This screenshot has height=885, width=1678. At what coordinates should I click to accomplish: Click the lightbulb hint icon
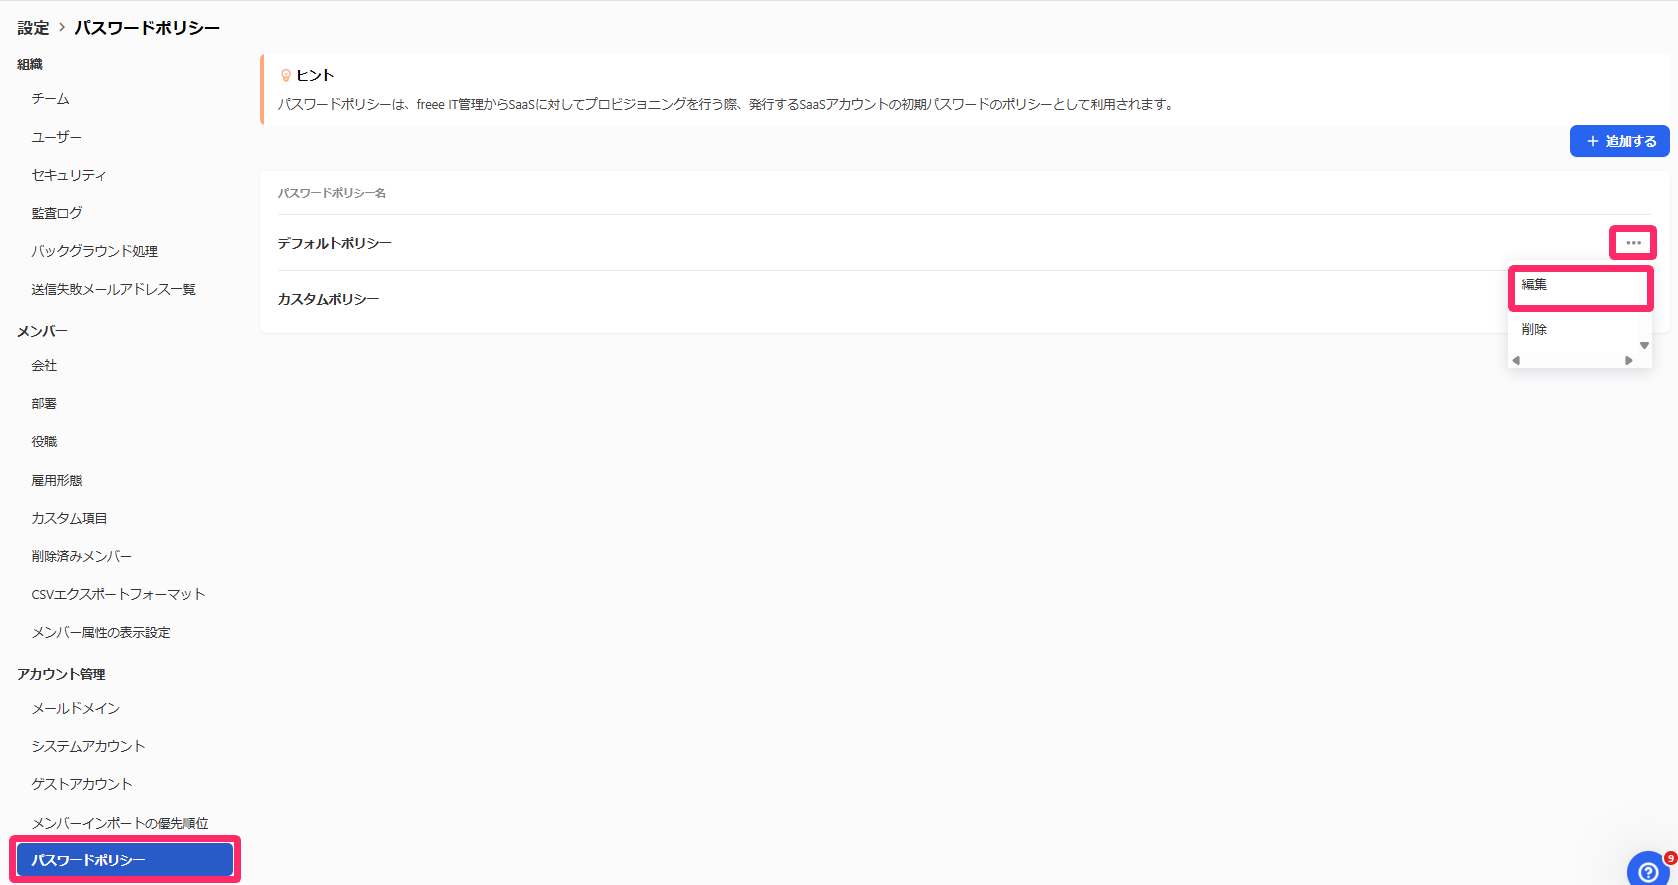286,75
